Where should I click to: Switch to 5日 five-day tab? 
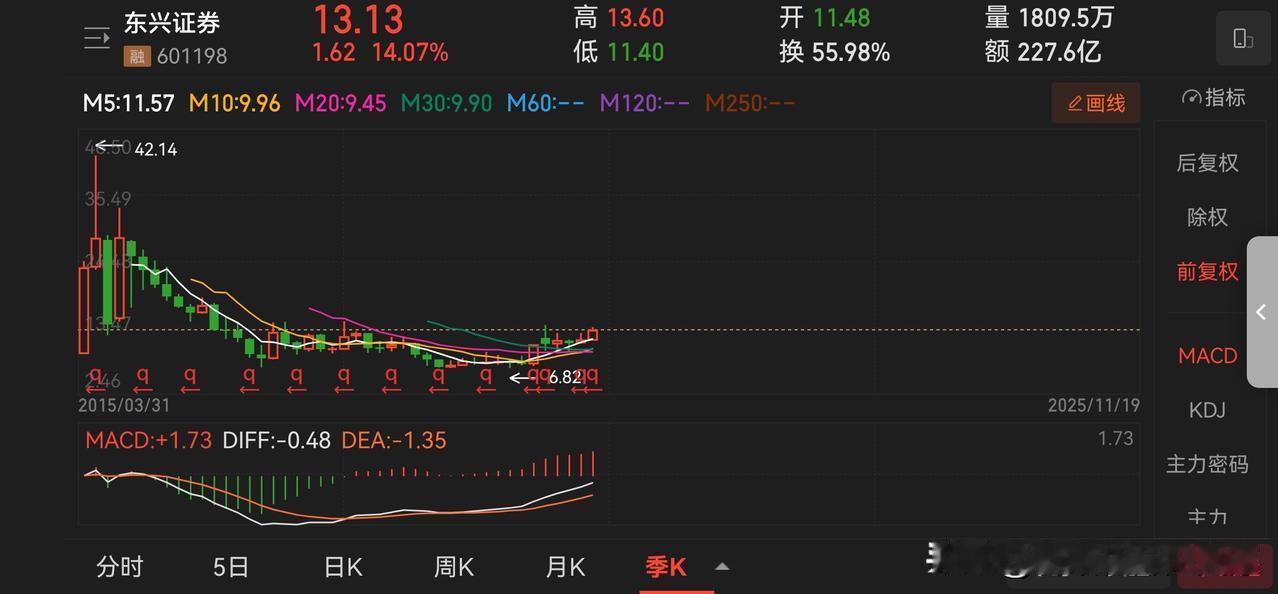(231, 567)
